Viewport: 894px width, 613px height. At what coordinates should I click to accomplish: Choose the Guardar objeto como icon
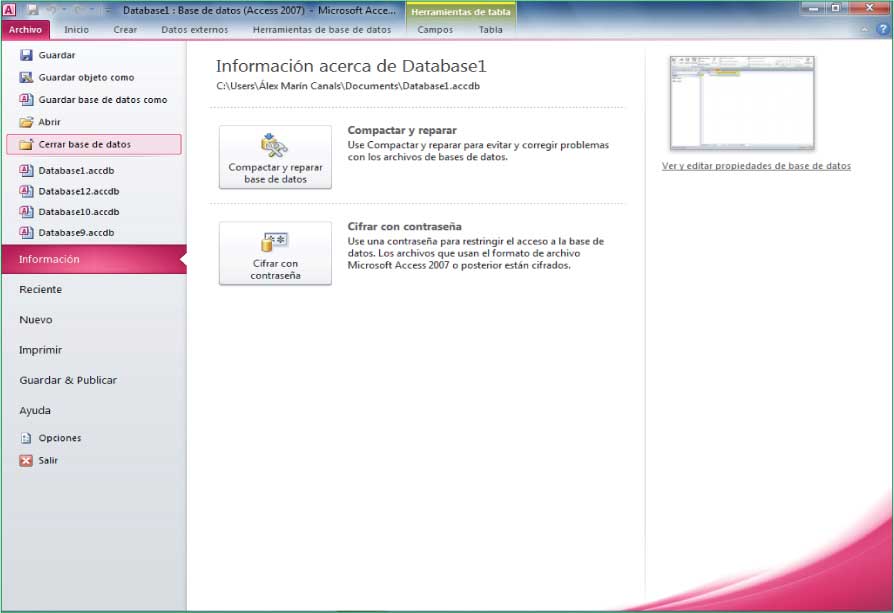[x=26, y=78]
